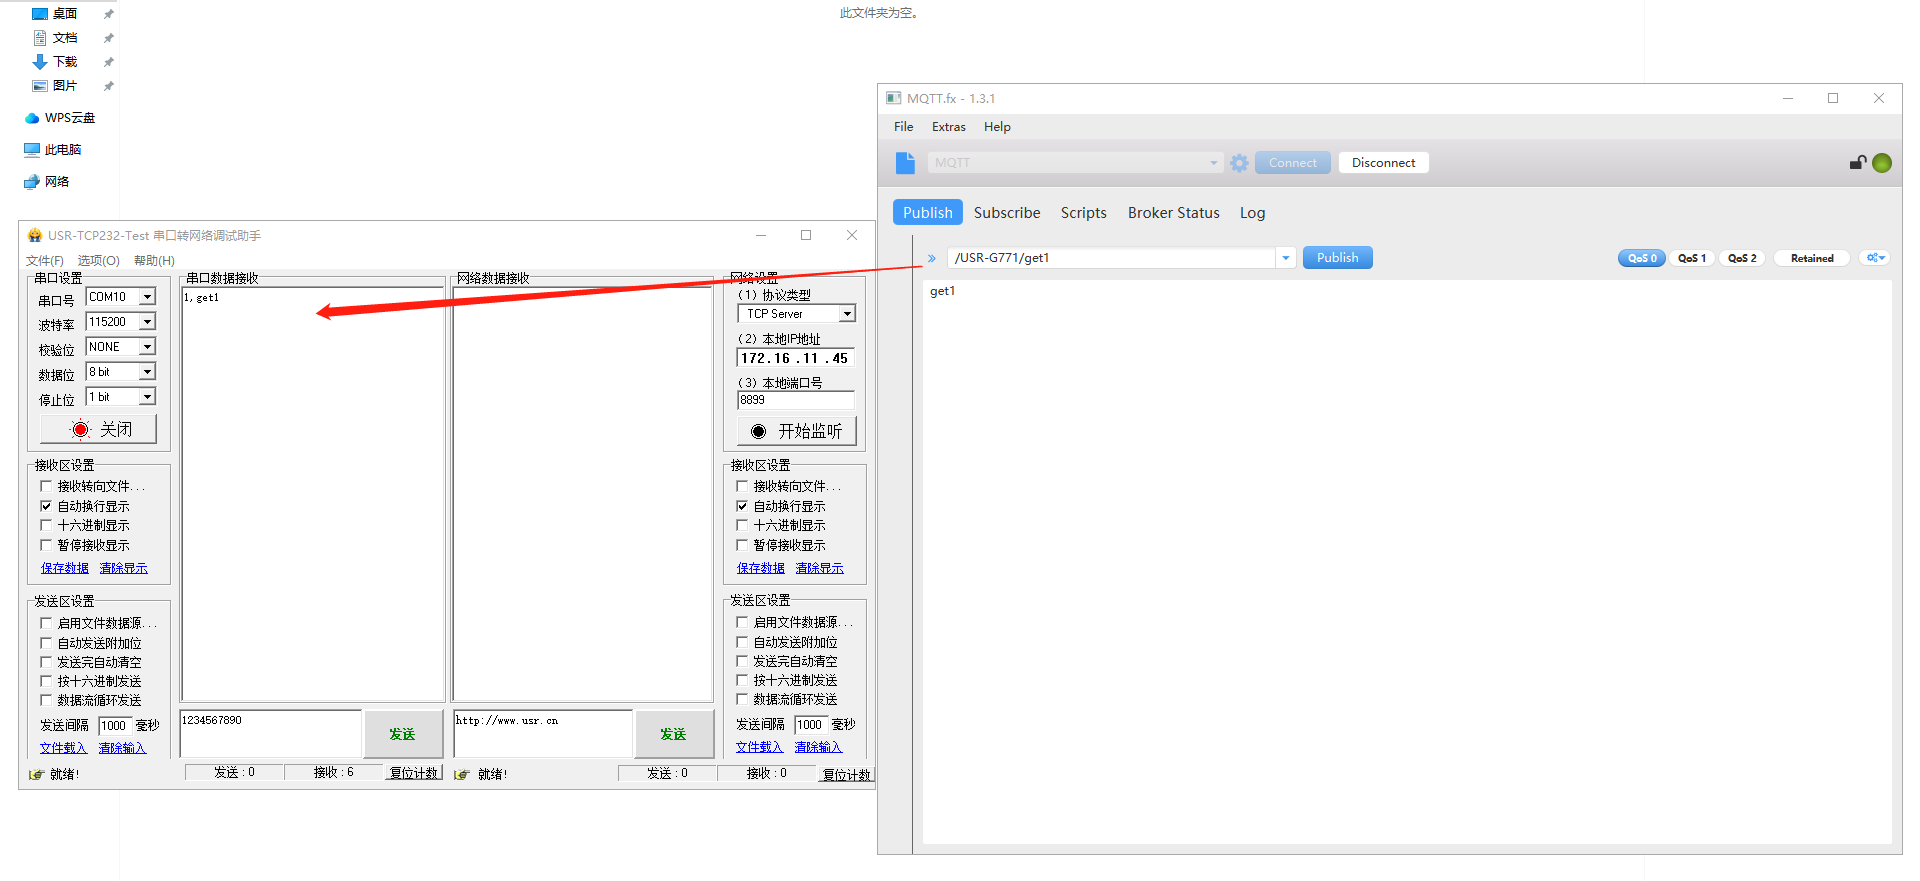
Task: Open the Extras menu
Action: pyautogui.click(x=948, y=127)
